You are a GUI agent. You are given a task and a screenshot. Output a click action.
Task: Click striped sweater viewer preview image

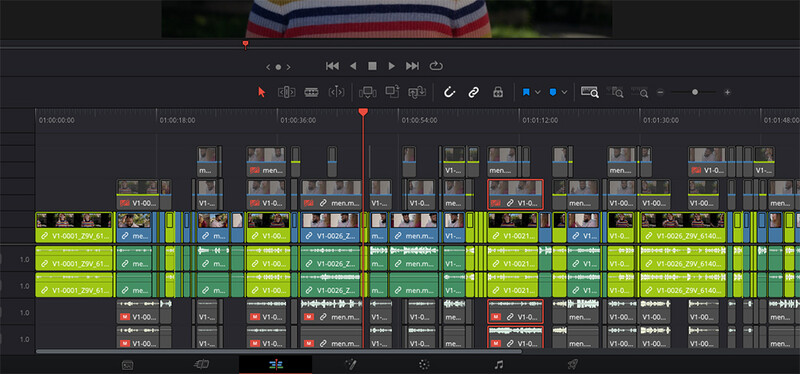[387, 19]
